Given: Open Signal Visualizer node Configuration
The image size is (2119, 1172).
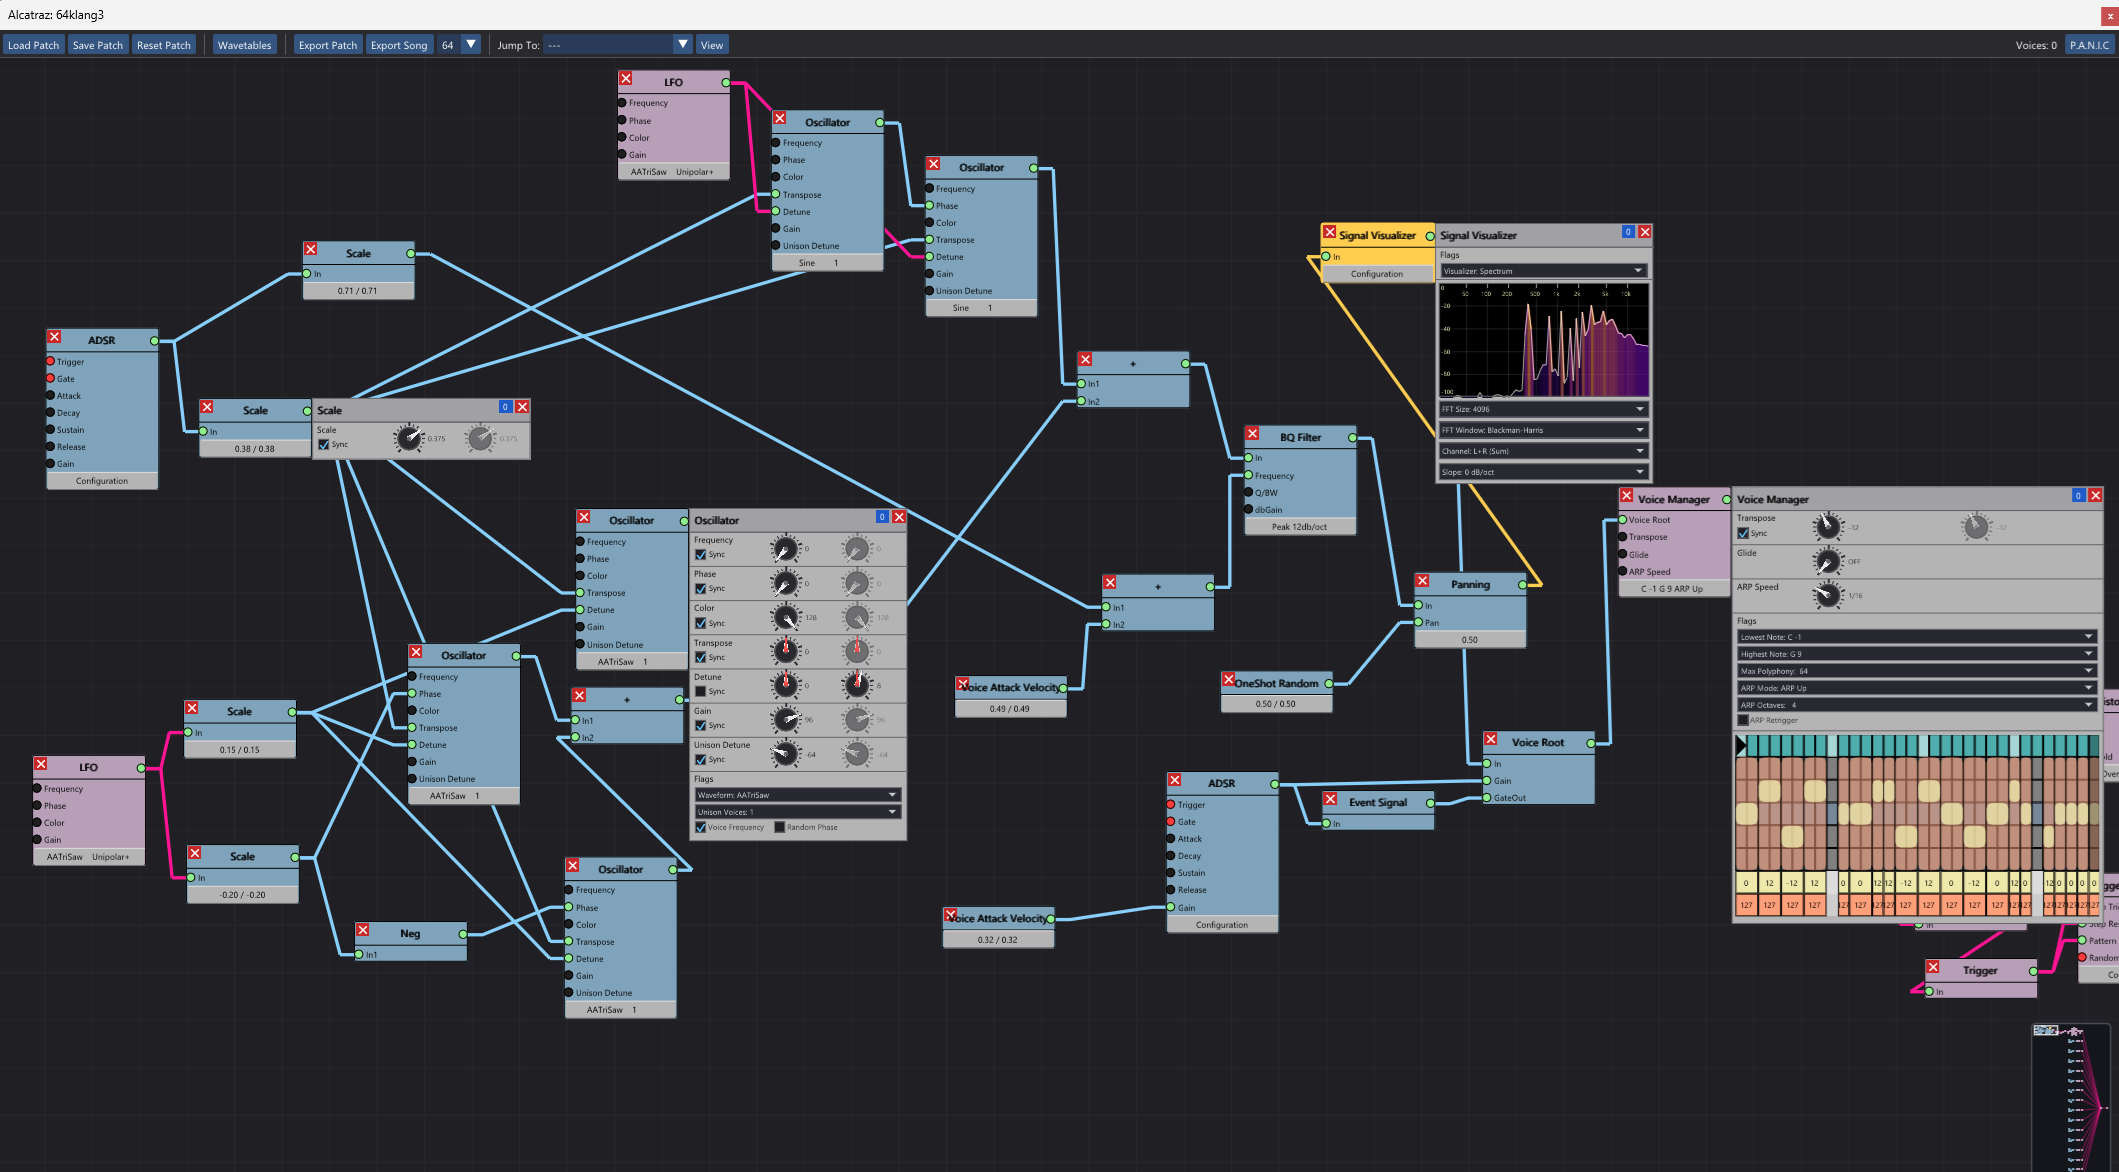Looking at the screenshot, I should click(1377, 274).
